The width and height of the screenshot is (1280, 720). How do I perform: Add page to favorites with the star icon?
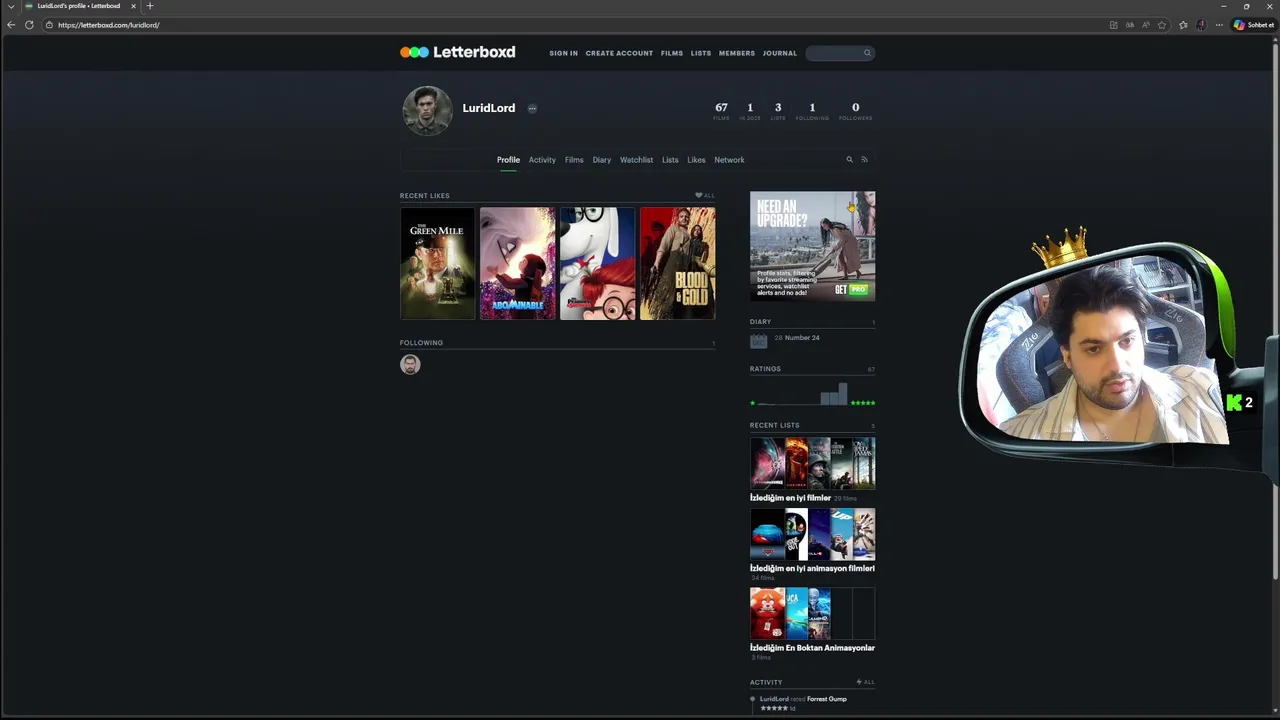[1162, 25]
